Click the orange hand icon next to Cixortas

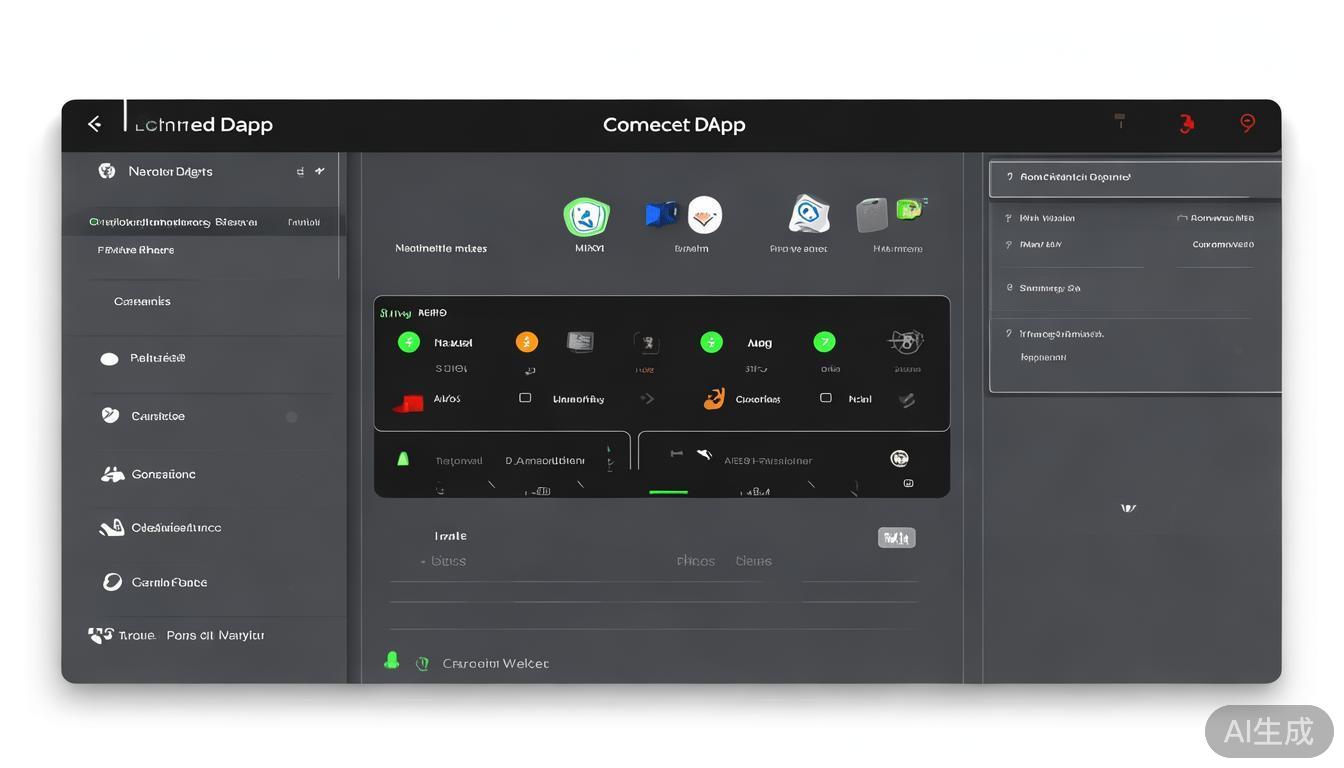pos(714,399)
